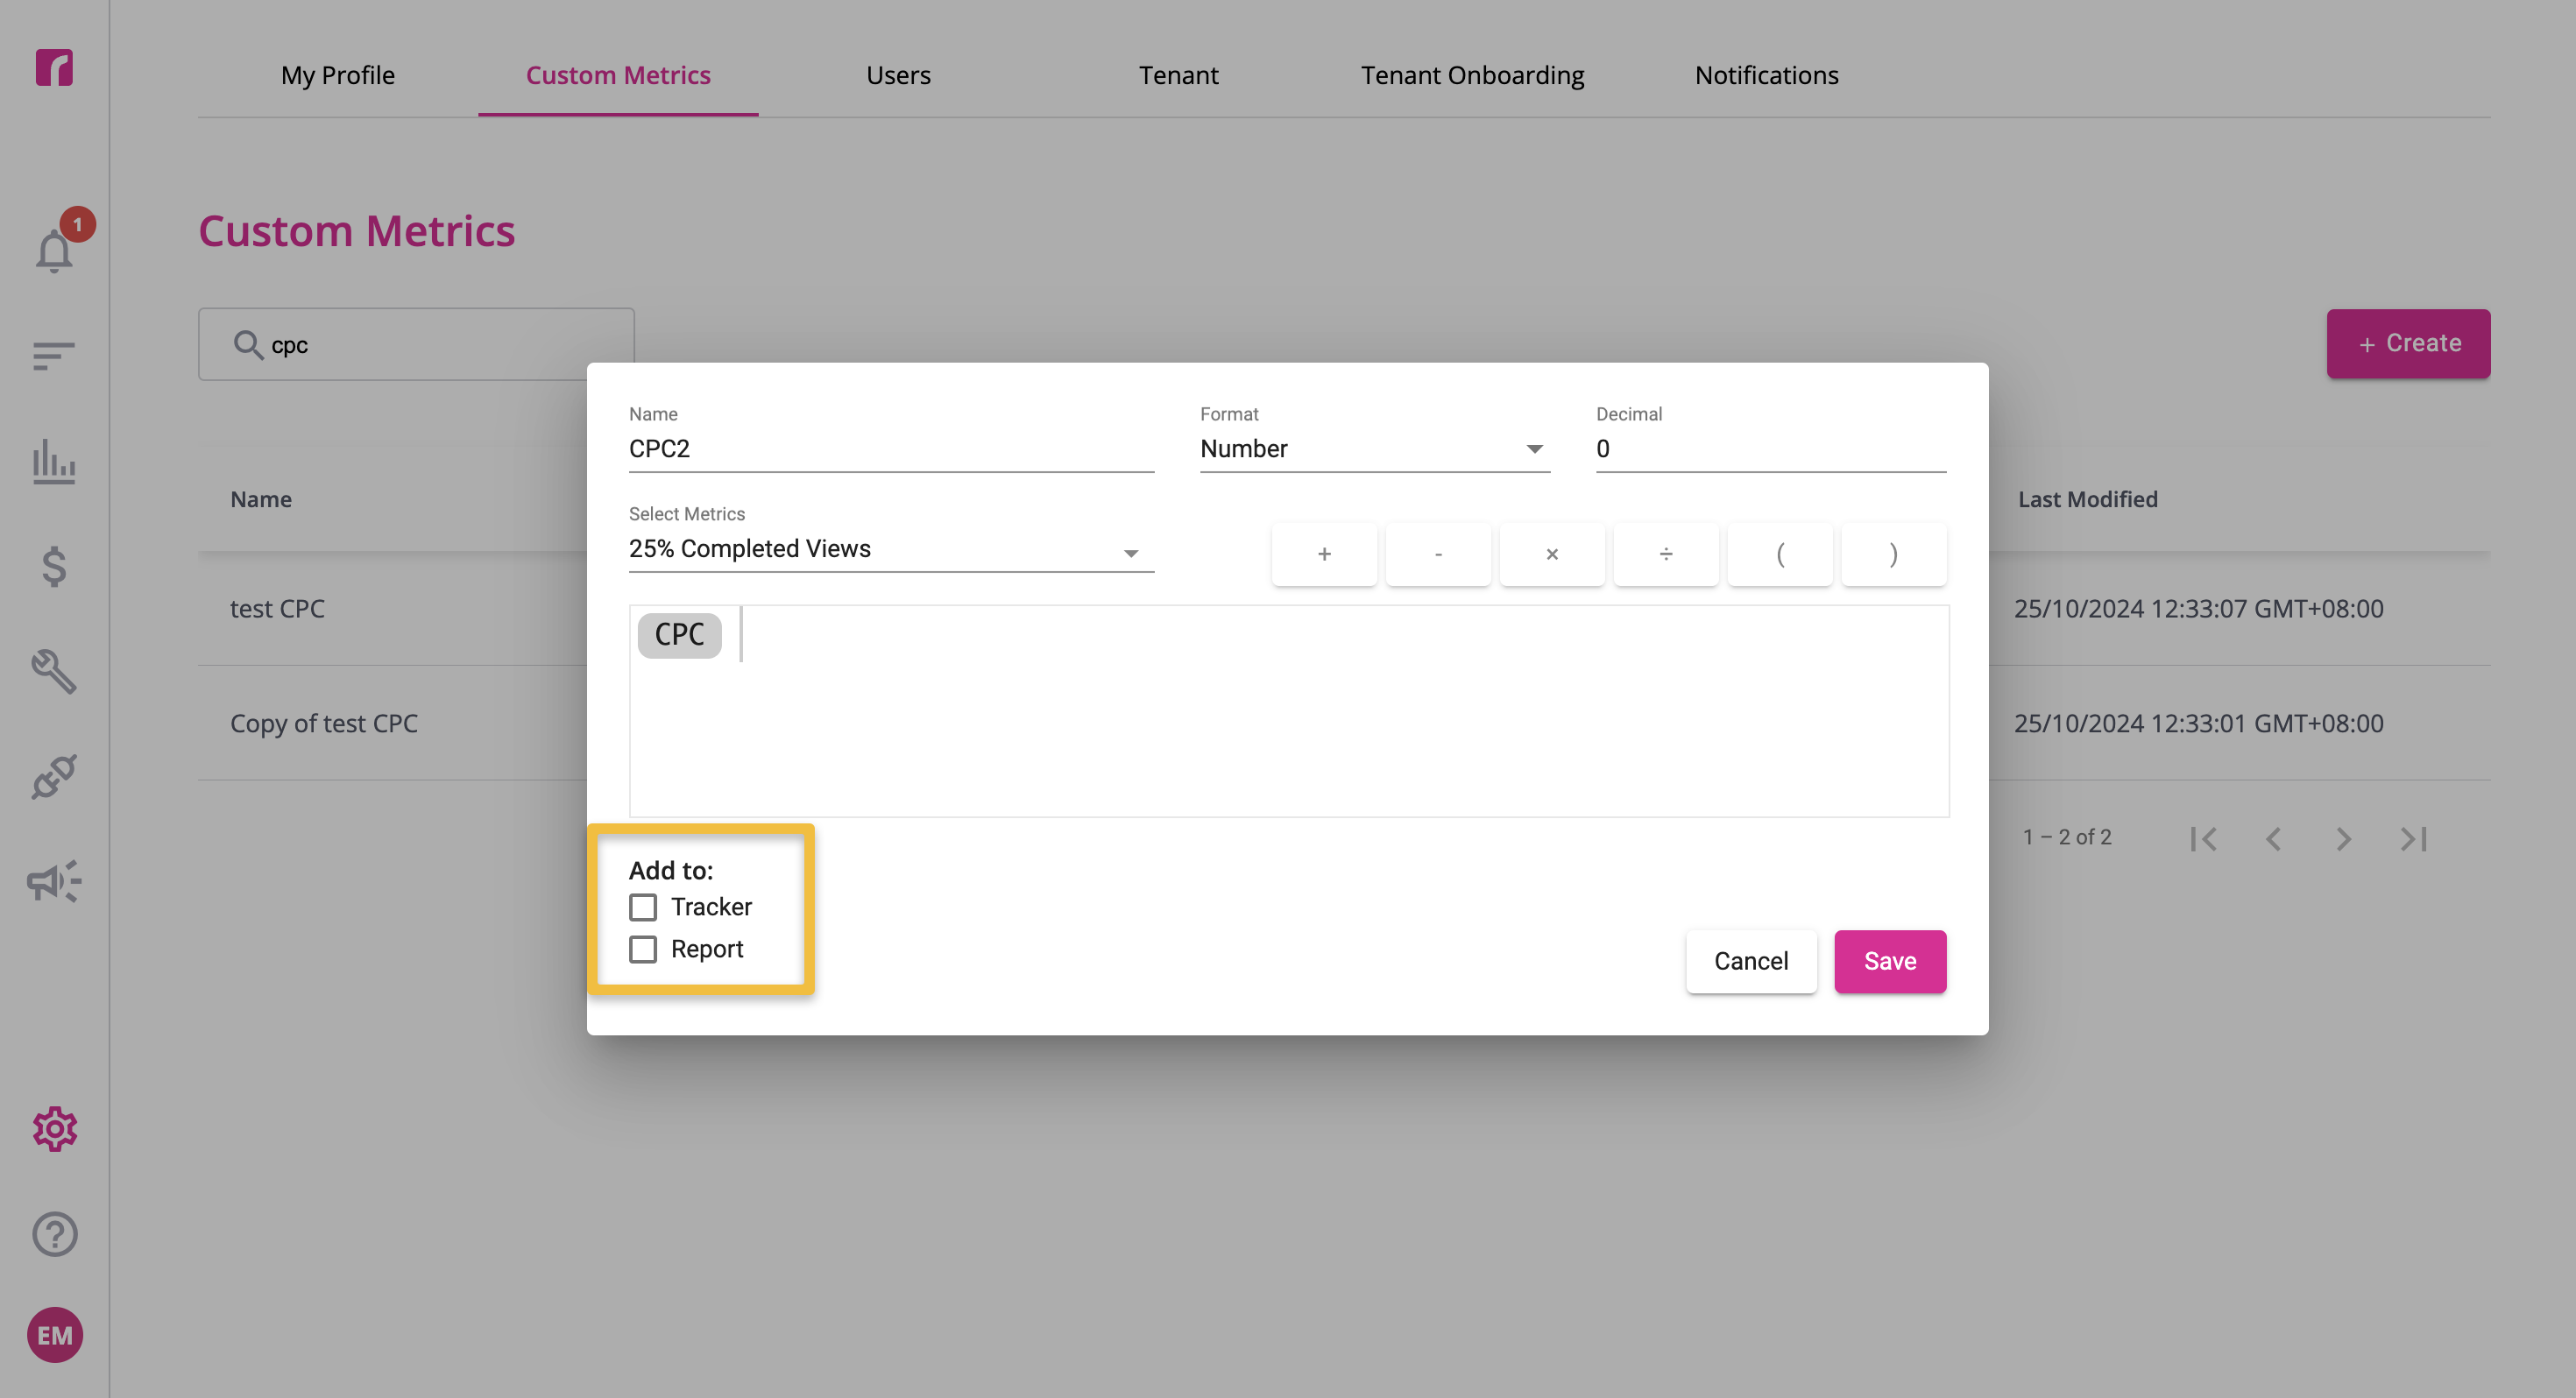Viewport: 2576px width, 1398px height.
Task: Click the test CPC row name
Action: point(277,608)
